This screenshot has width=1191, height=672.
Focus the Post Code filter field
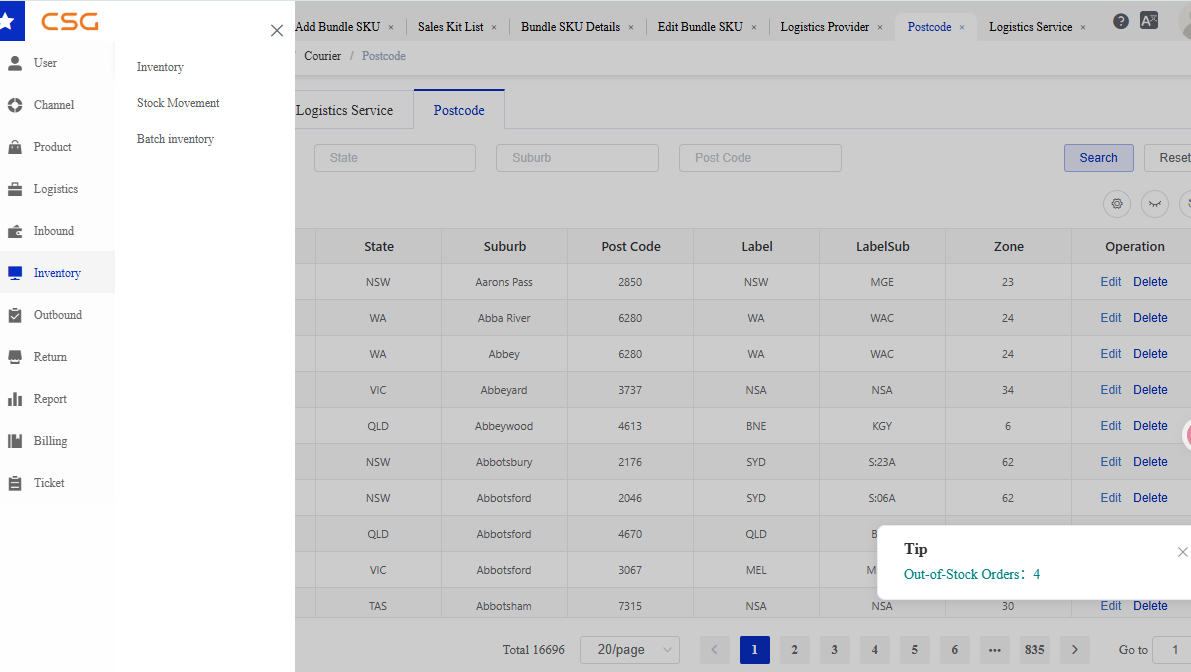pyautogui.click(x=760, y=158)
